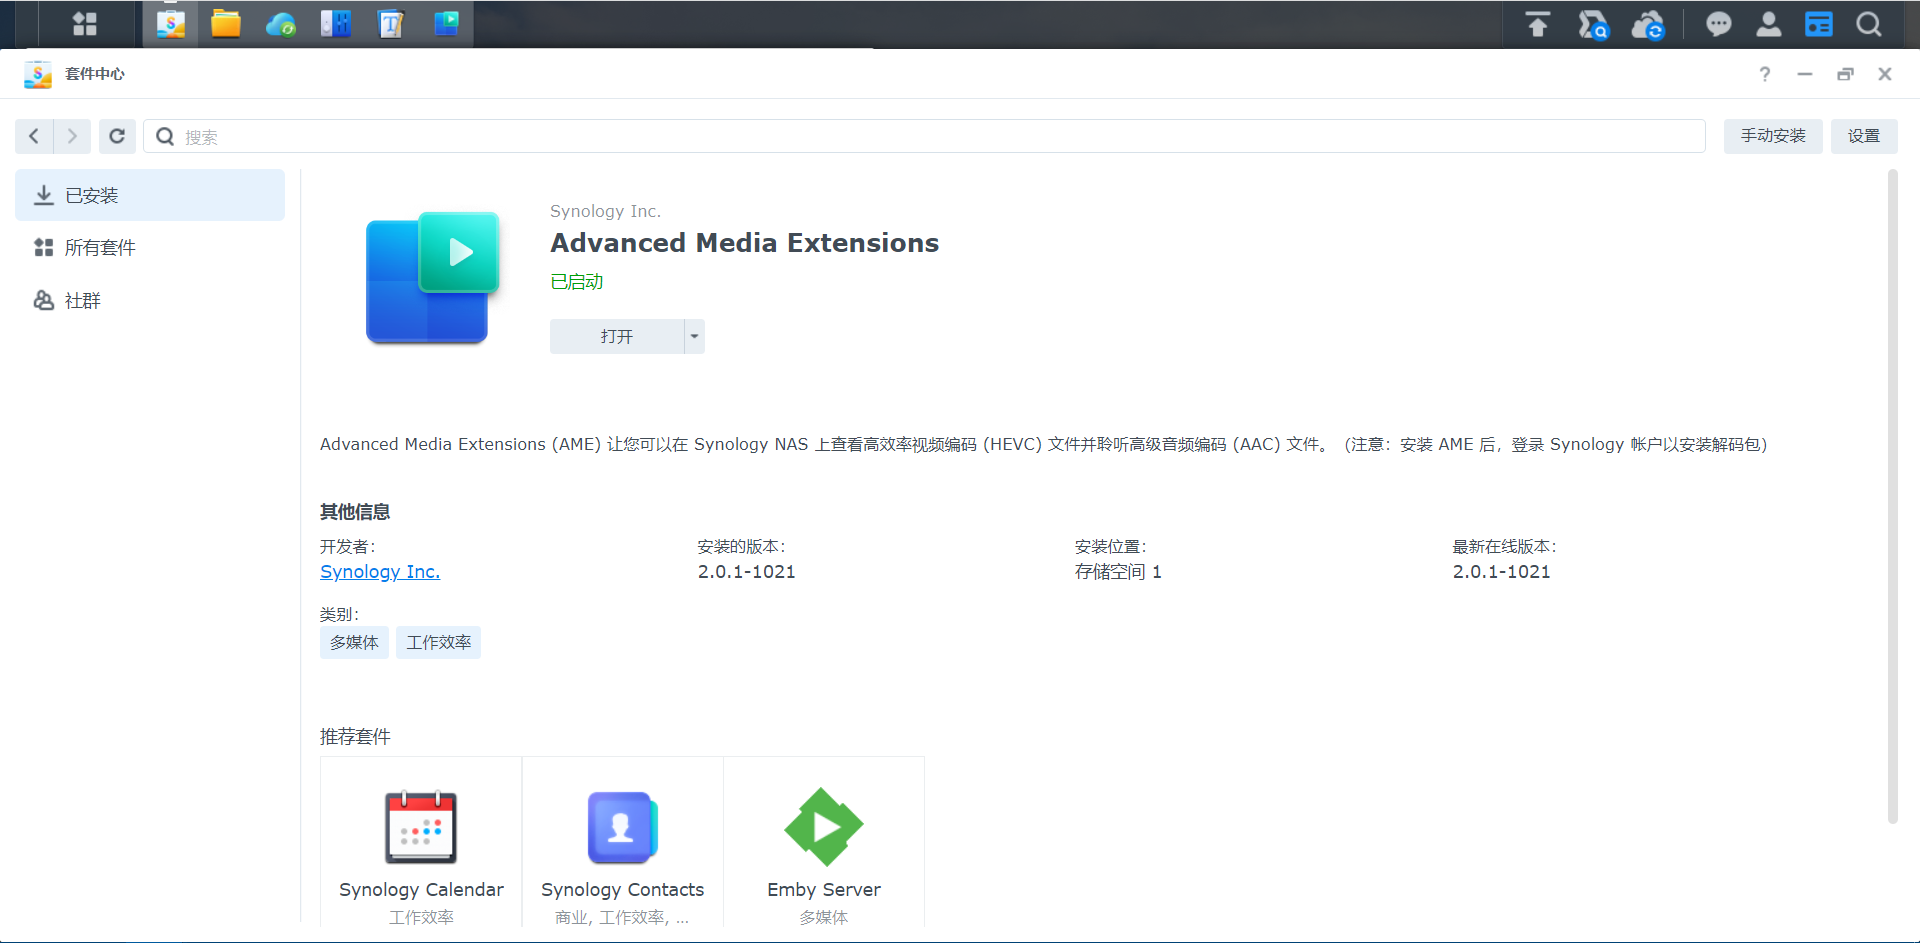Screen dimensions: 1920x943
Task: Click the 推荐套件 heading
Action: pyautogui.click(x=355, y=737)
